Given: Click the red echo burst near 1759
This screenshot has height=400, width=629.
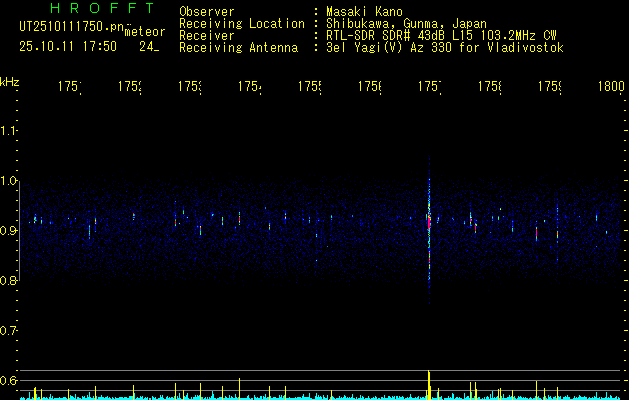Looking at the screenshot, I should pos(536,233).
